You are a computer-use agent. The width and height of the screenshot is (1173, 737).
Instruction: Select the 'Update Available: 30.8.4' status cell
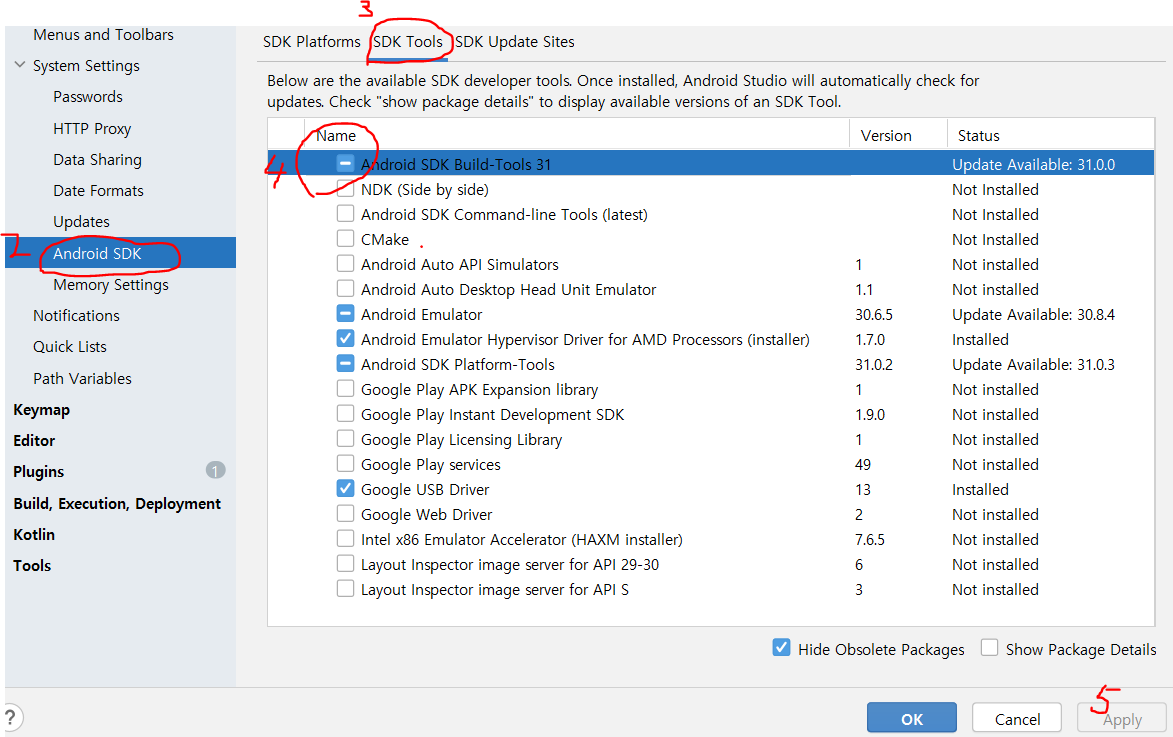pyautogui.click(x=1033, y=314)
